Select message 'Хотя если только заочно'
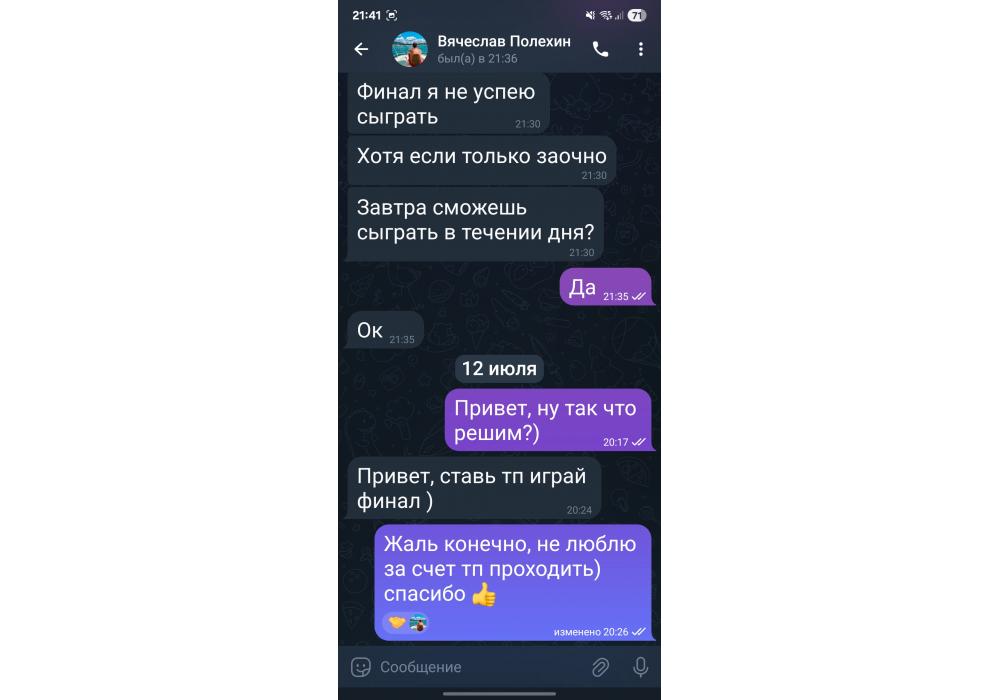The width and height of the screenshot is (1000, 700). coord(482,160)
